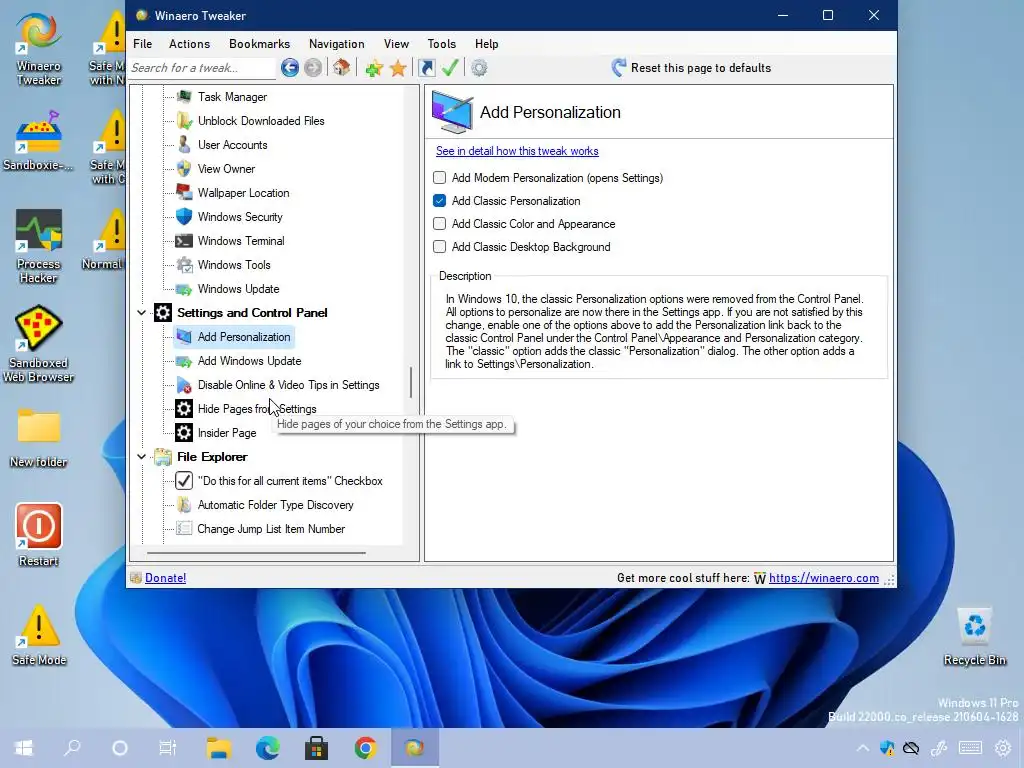The height and width of the screenshot is (768, 1024).
Task: Click the Back navigation arrow in toolbar
Action: 290,68
